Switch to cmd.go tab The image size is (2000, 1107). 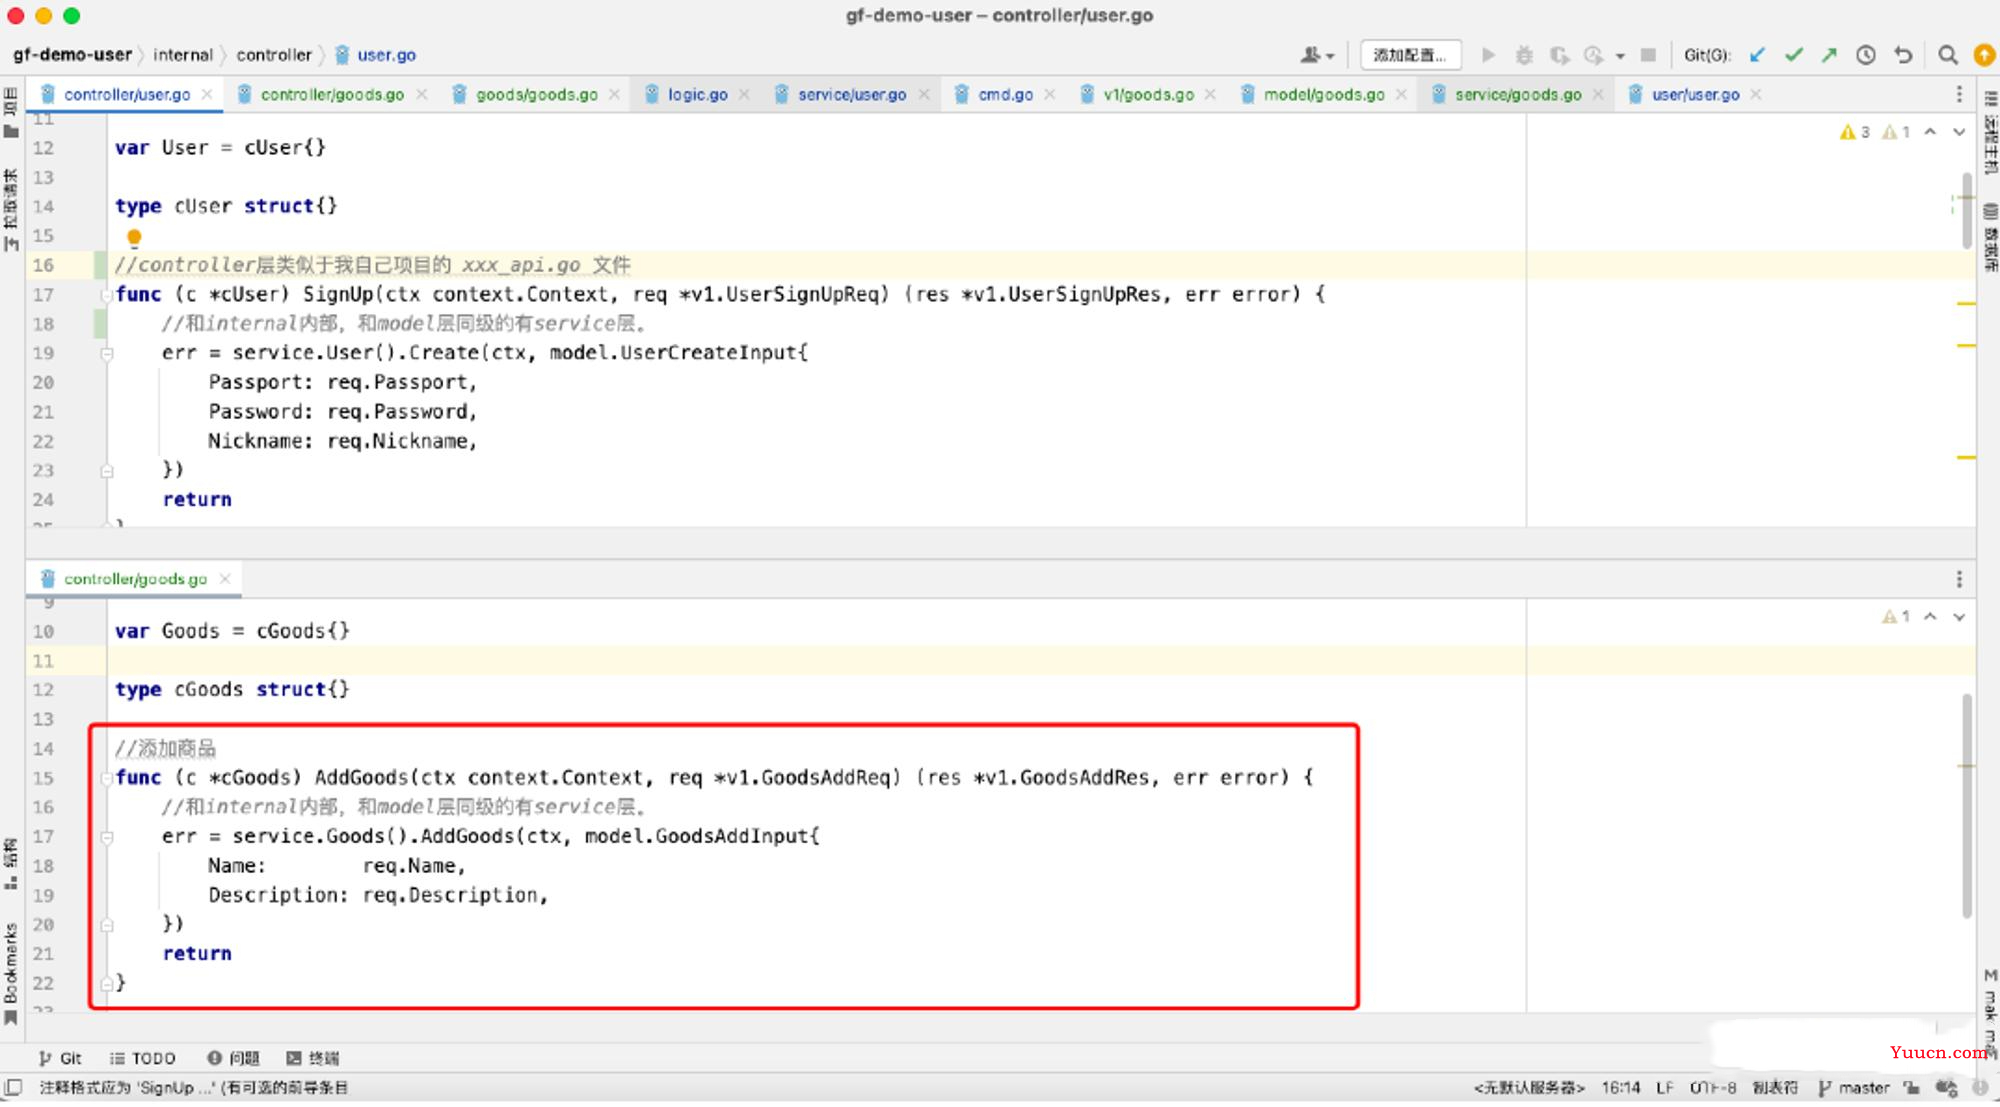point(1005,94)
